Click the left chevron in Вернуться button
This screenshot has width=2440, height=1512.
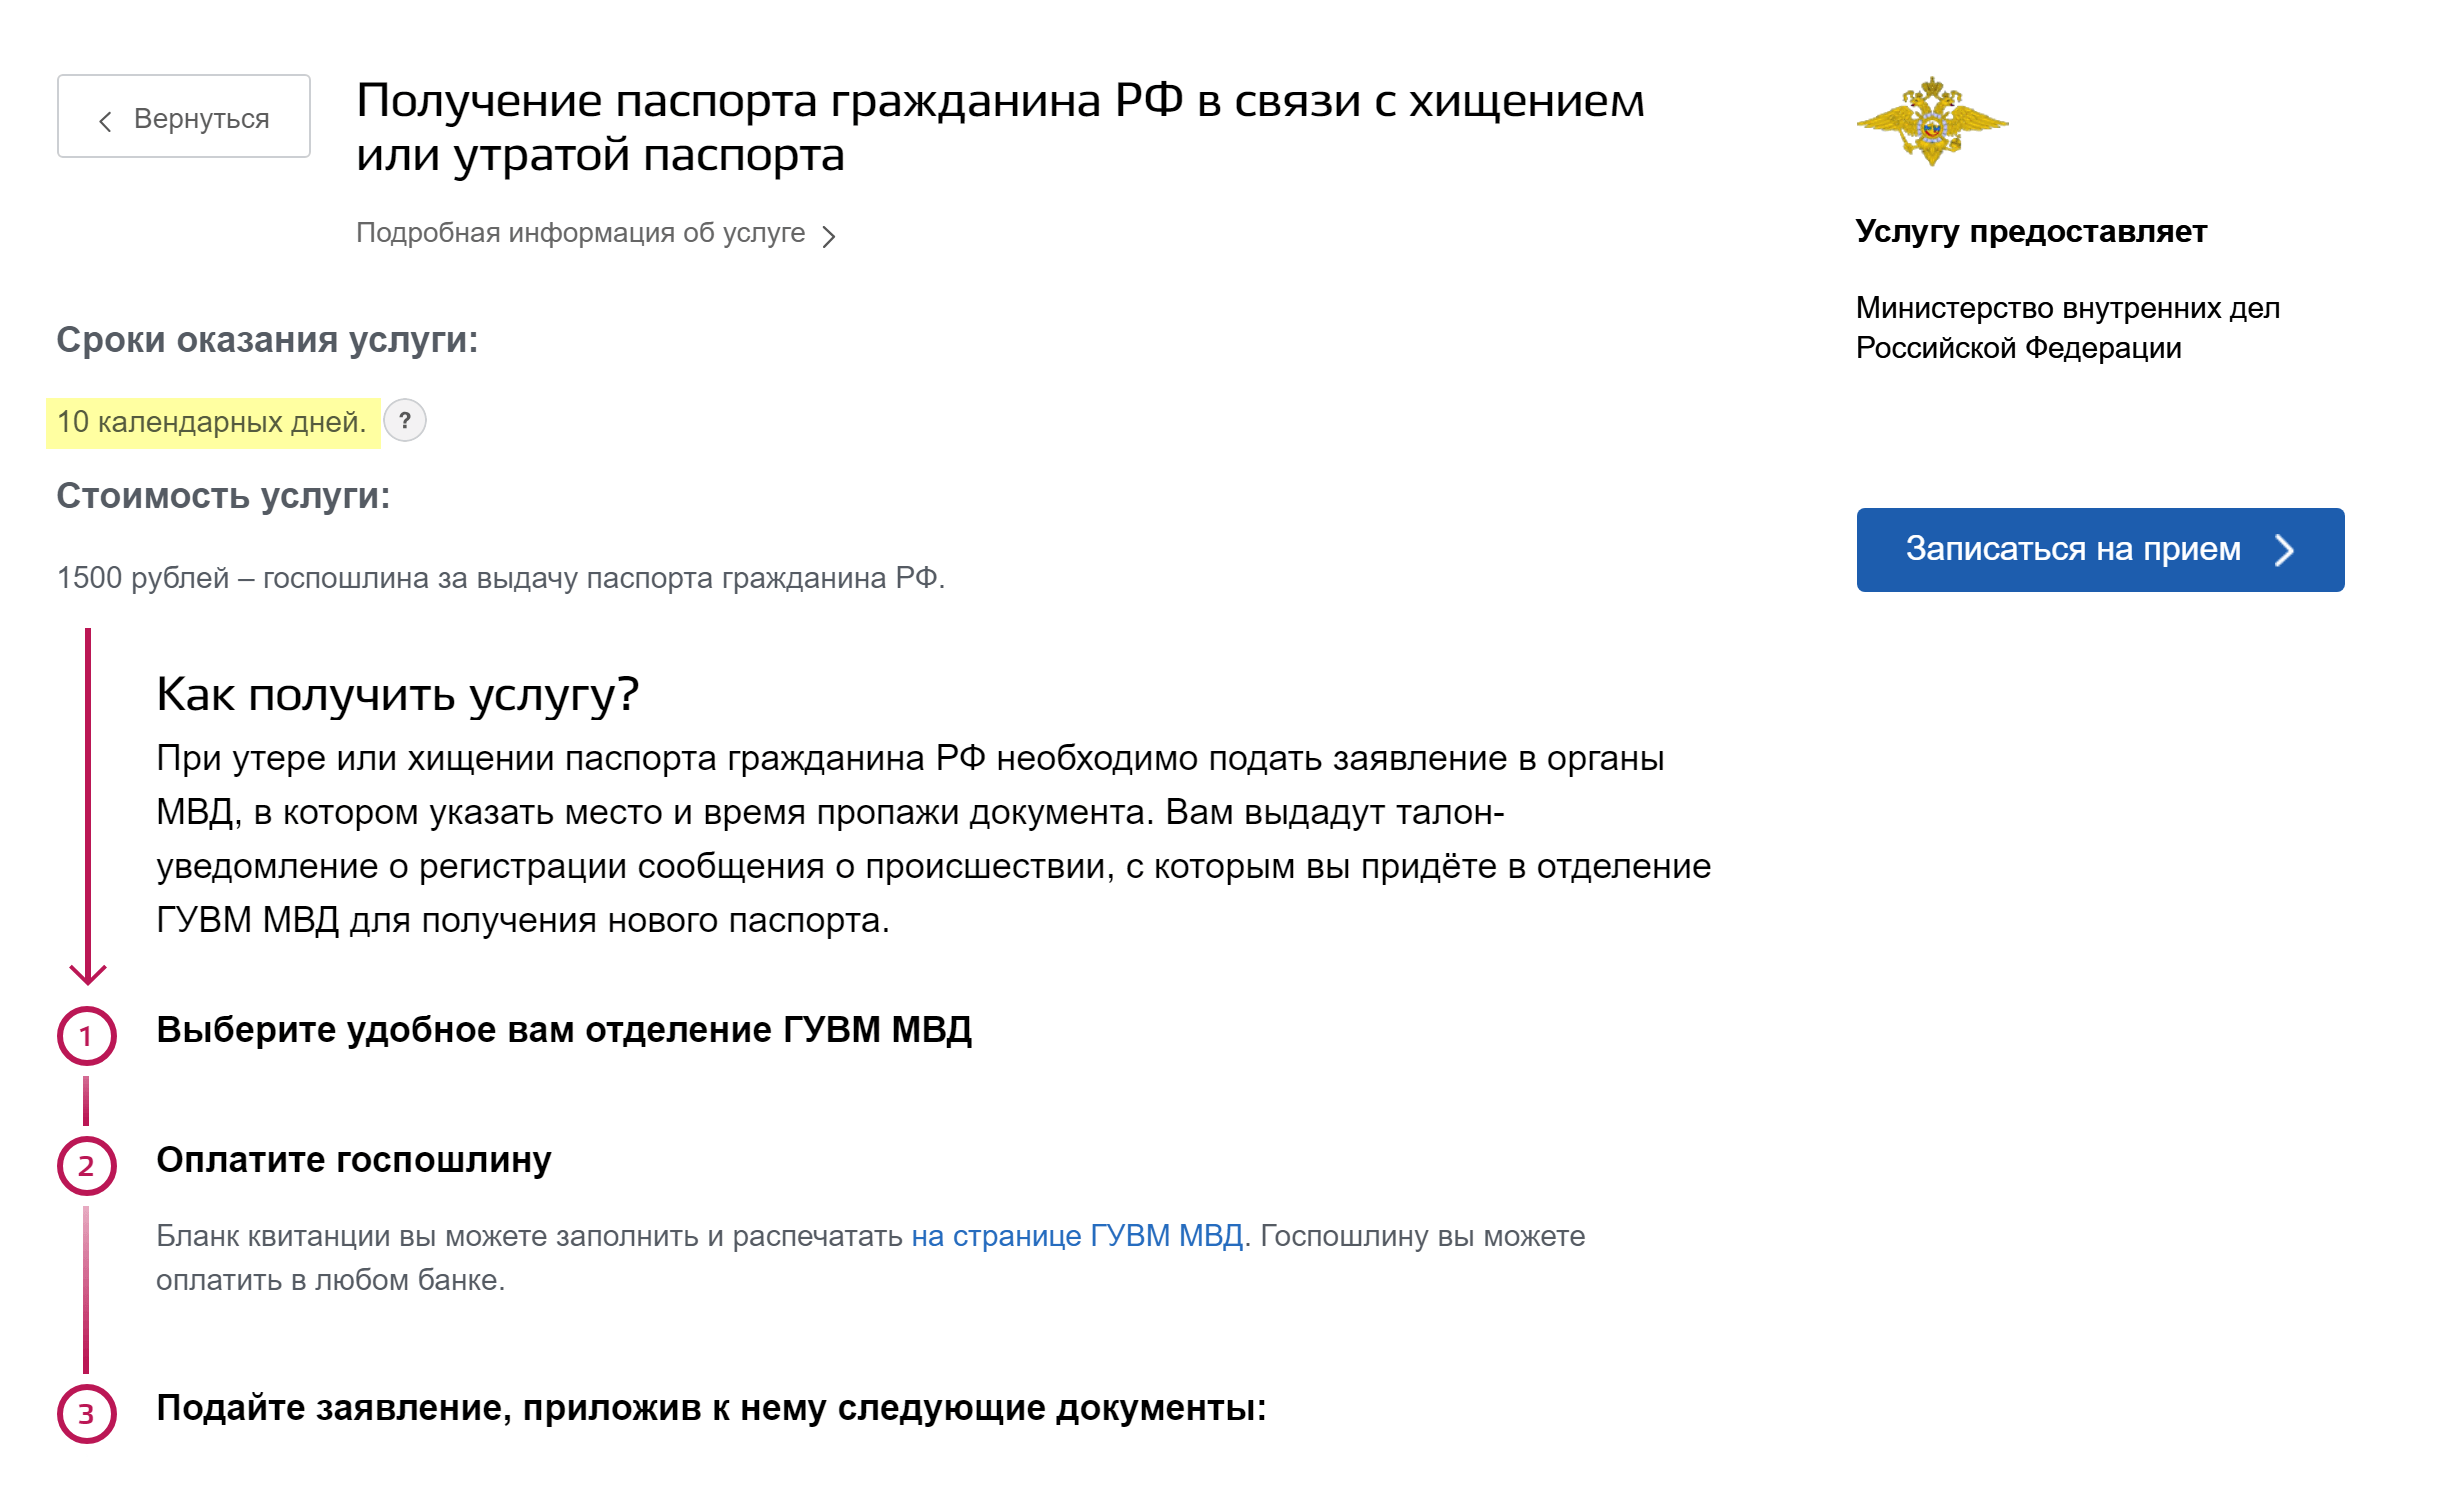(x=105, y=121)
